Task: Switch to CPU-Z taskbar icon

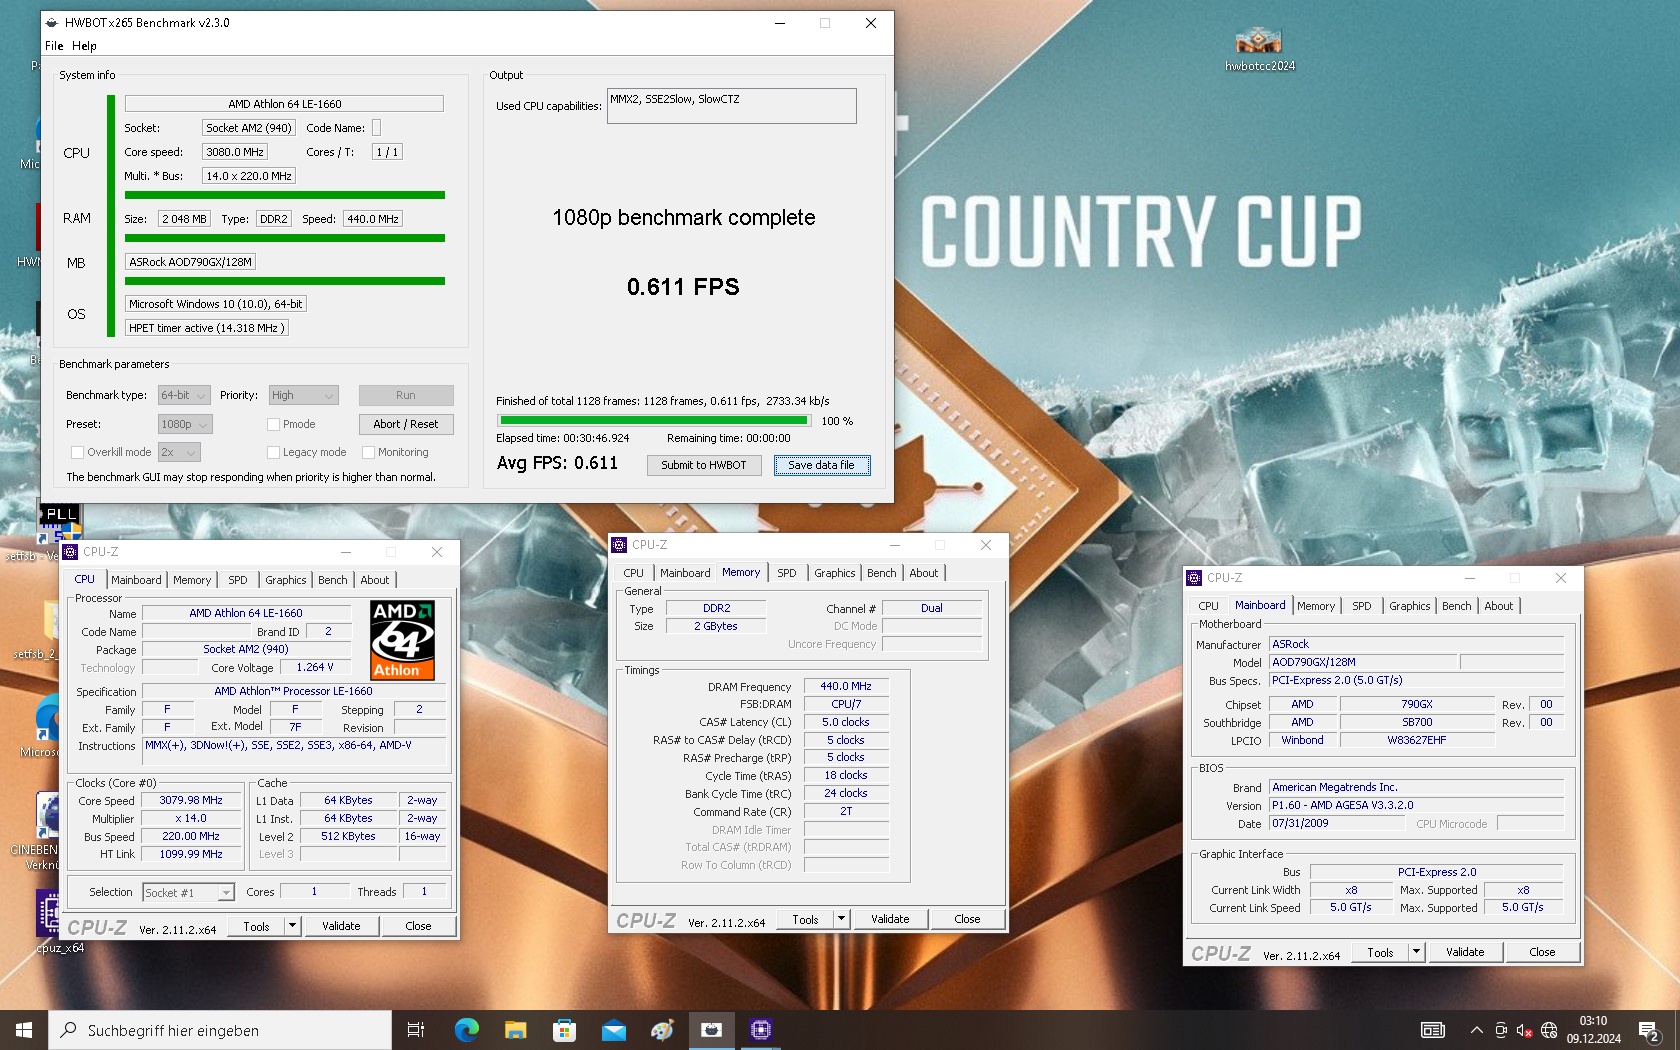Action: [760, 1030]
